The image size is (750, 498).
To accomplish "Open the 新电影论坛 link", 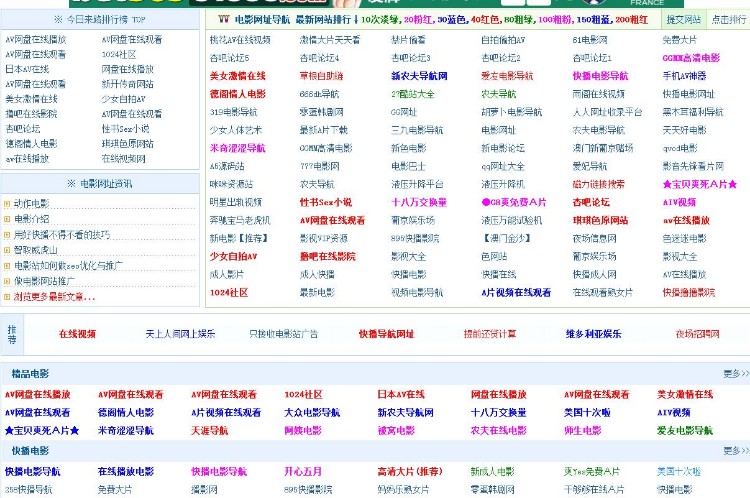I will [503, 148].
